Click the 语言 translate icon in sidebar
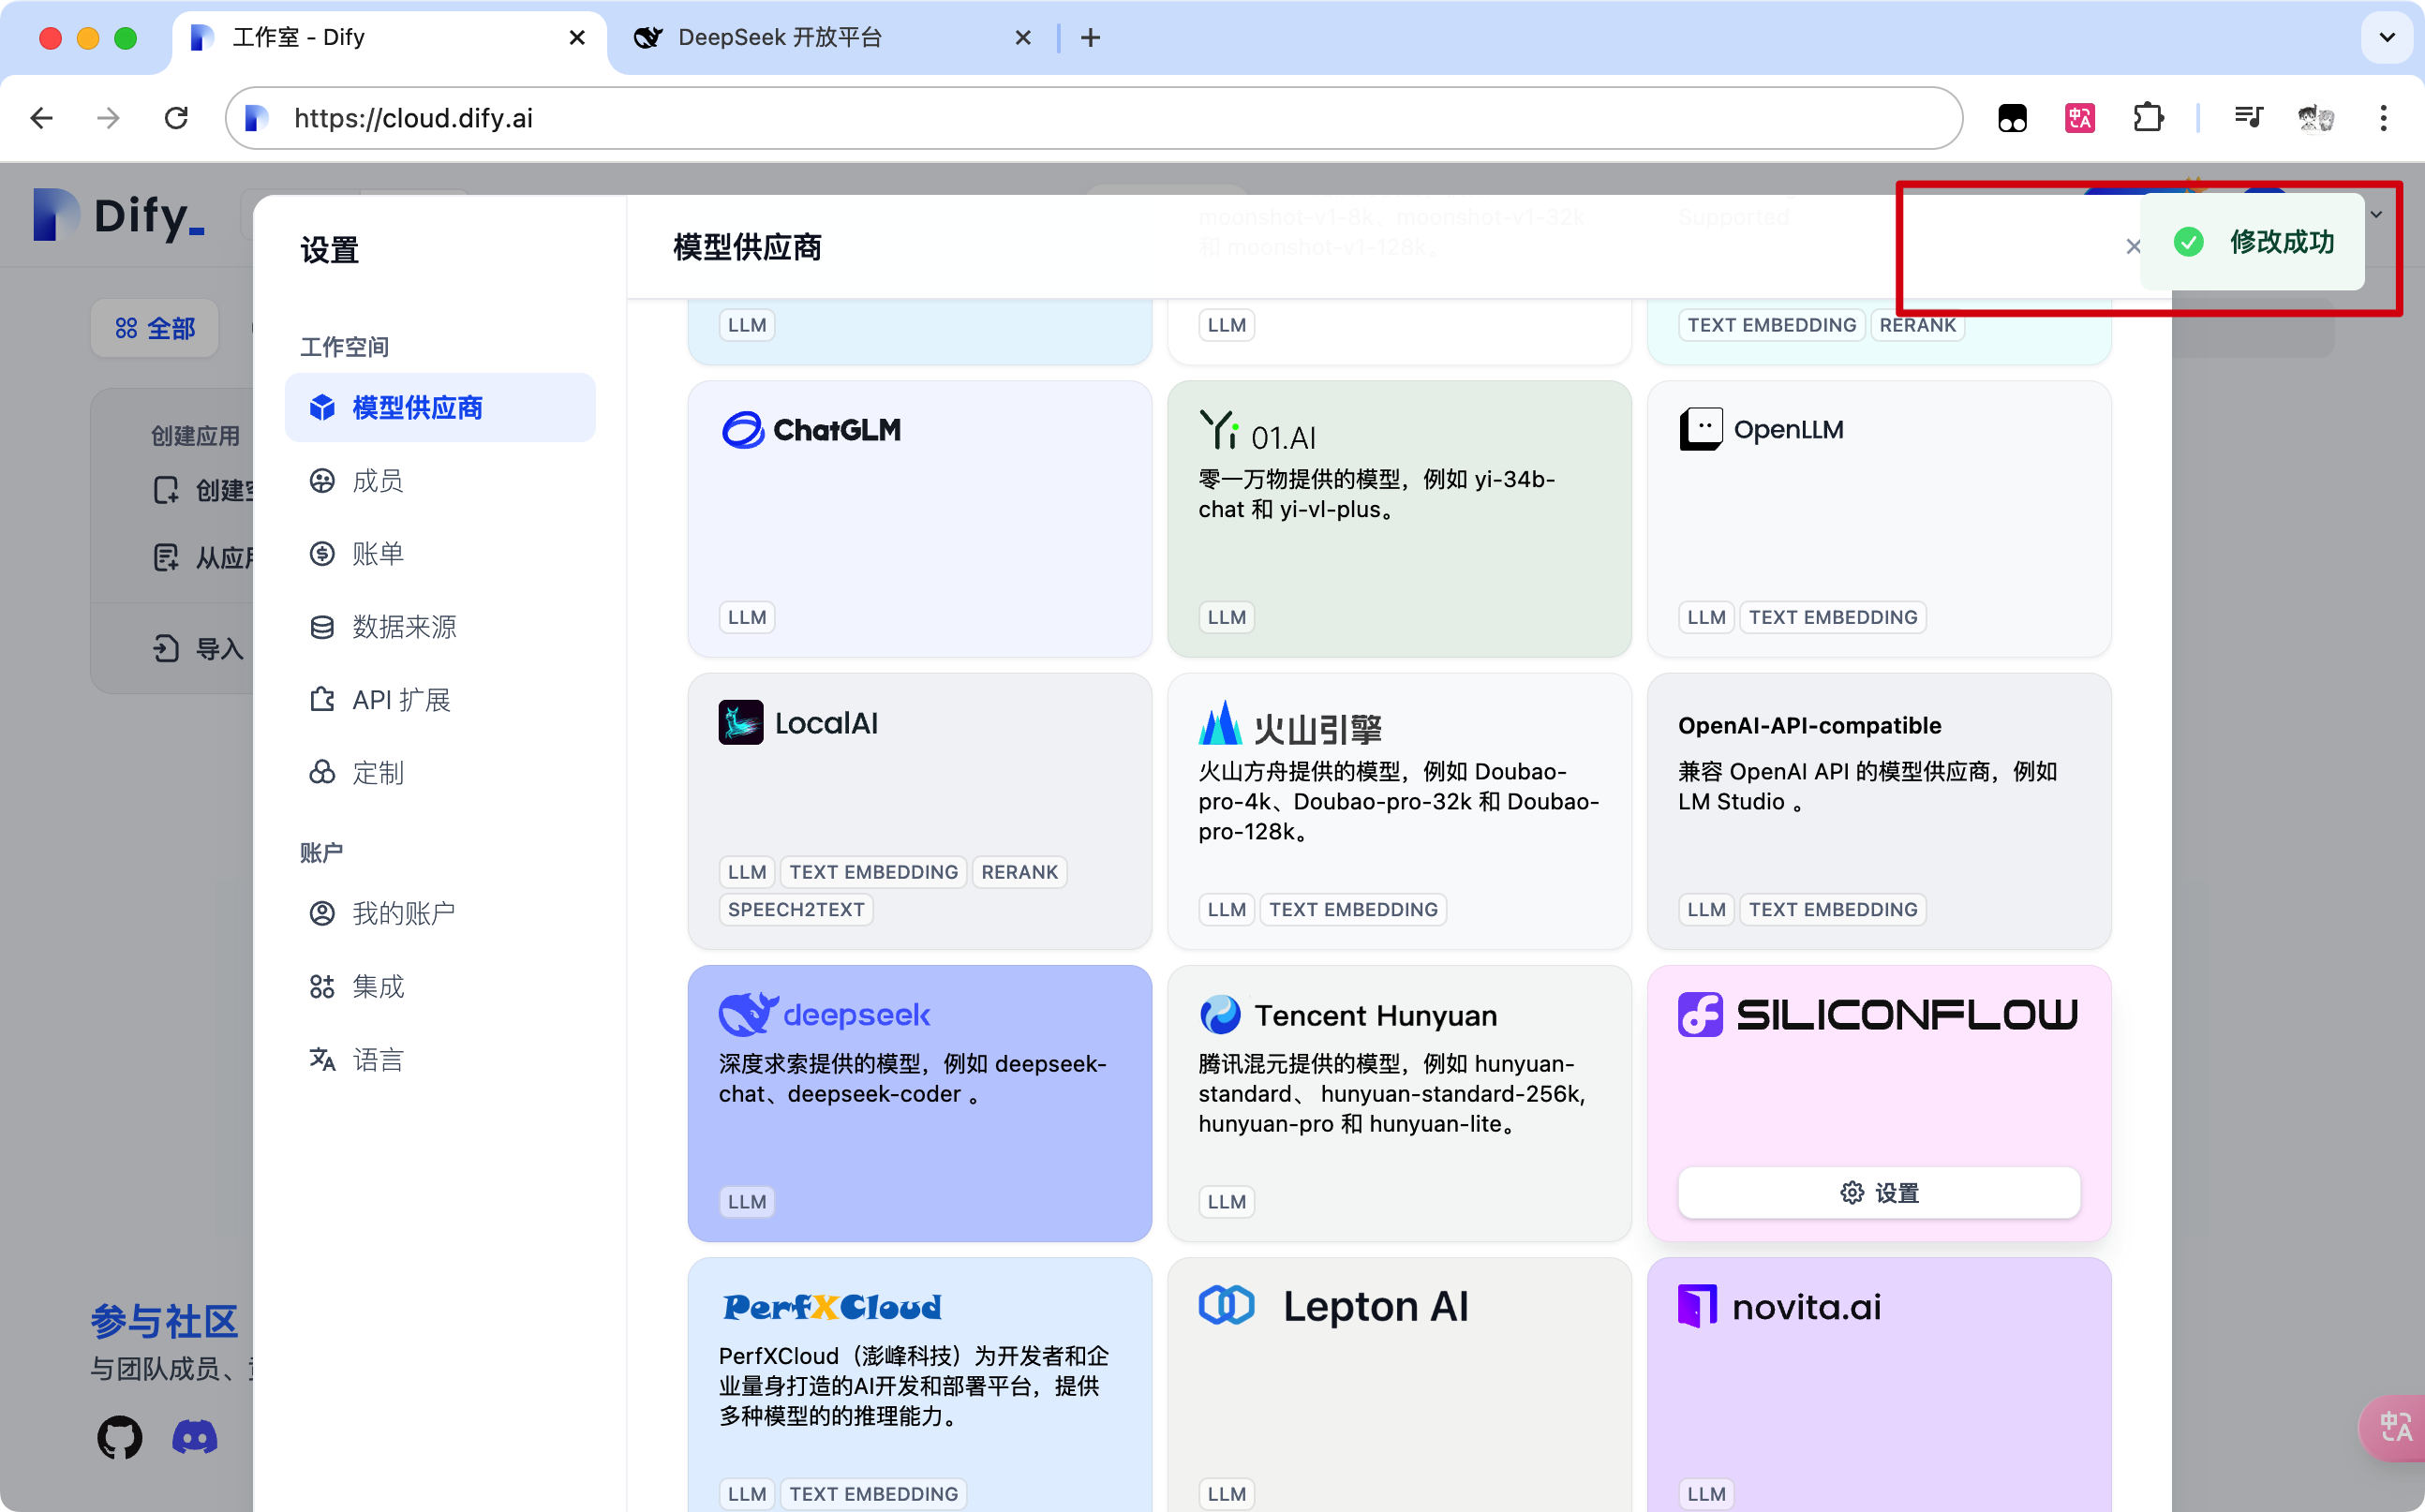This screenshot has height=1512, width=2425. tap(322, 1060)
